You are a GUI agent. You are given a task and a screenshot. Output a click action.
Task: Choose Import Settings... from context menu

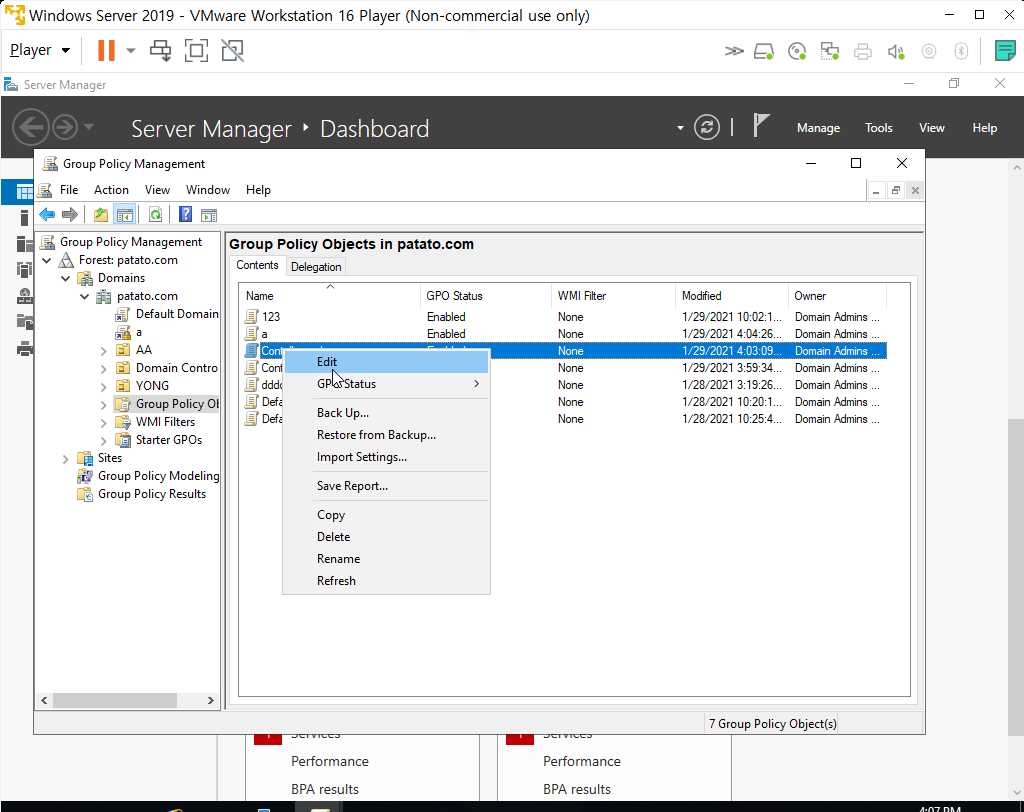[386, 457]
